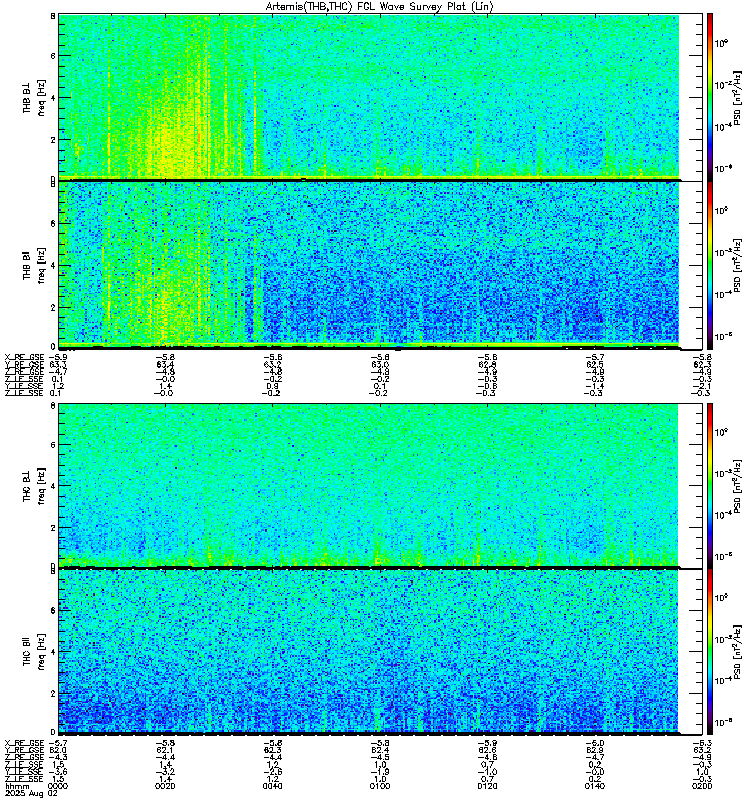Click the 0100 time tick label
This screenshot has height=800, width=750.
(x=380, y=786)
